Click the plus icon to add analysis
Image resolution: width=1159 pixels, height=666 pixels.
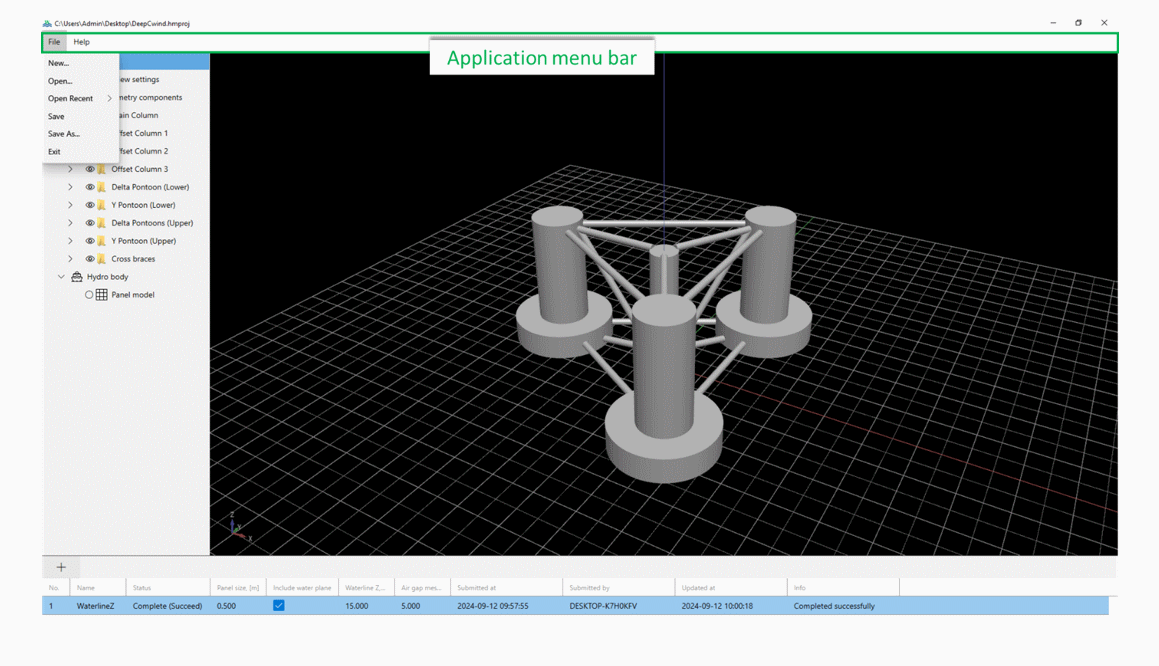[61, 567]
